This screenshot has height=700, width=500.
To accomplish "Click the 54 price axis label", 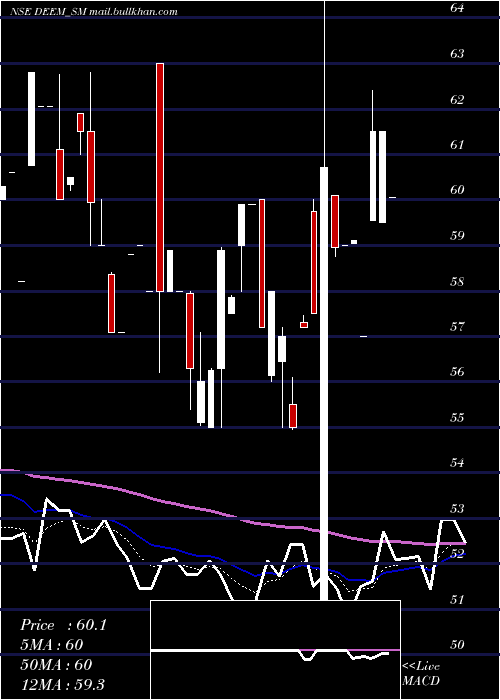I will (x=457, y=462).
